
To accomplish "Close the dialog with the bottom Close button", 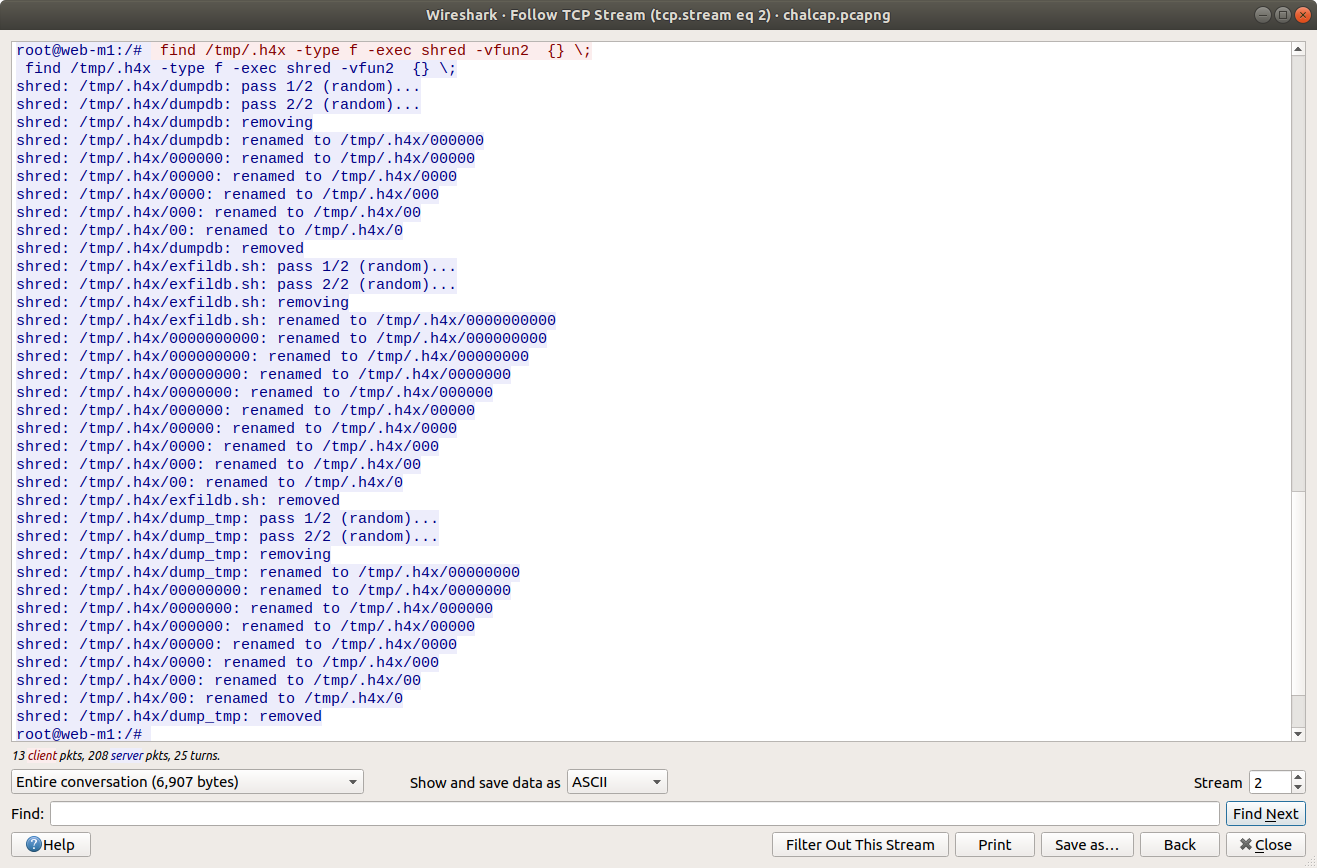I will click(x=1265, y=845).
